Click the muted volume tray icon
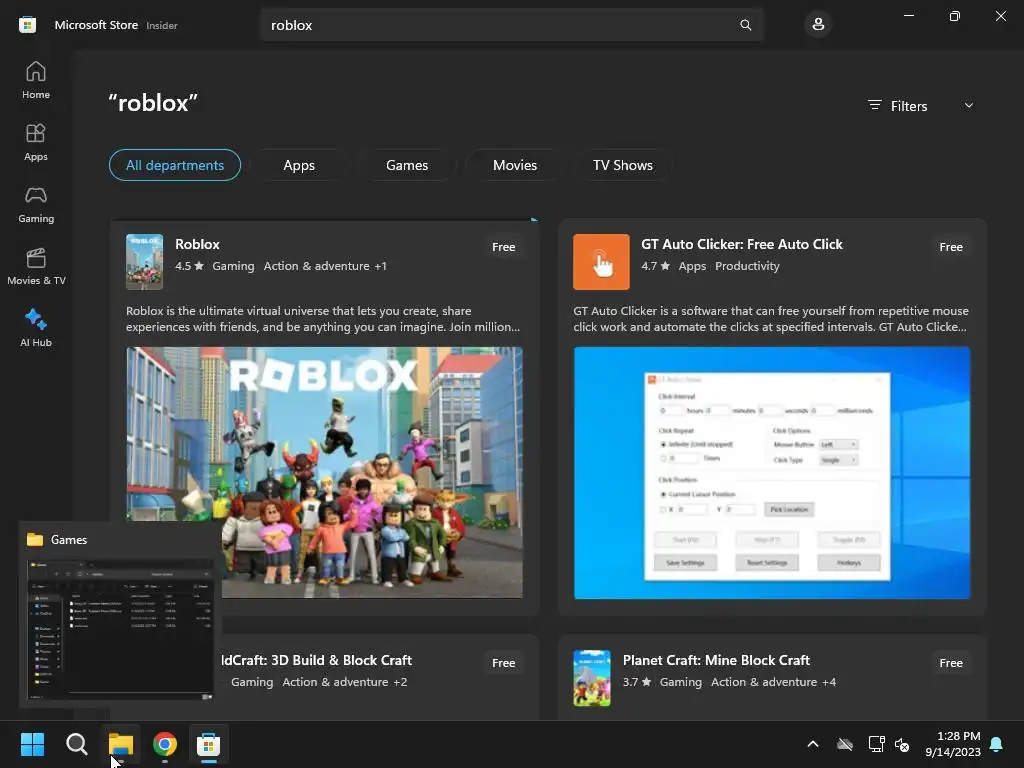Screen dimensions: 1024x768 coord(902,744)
